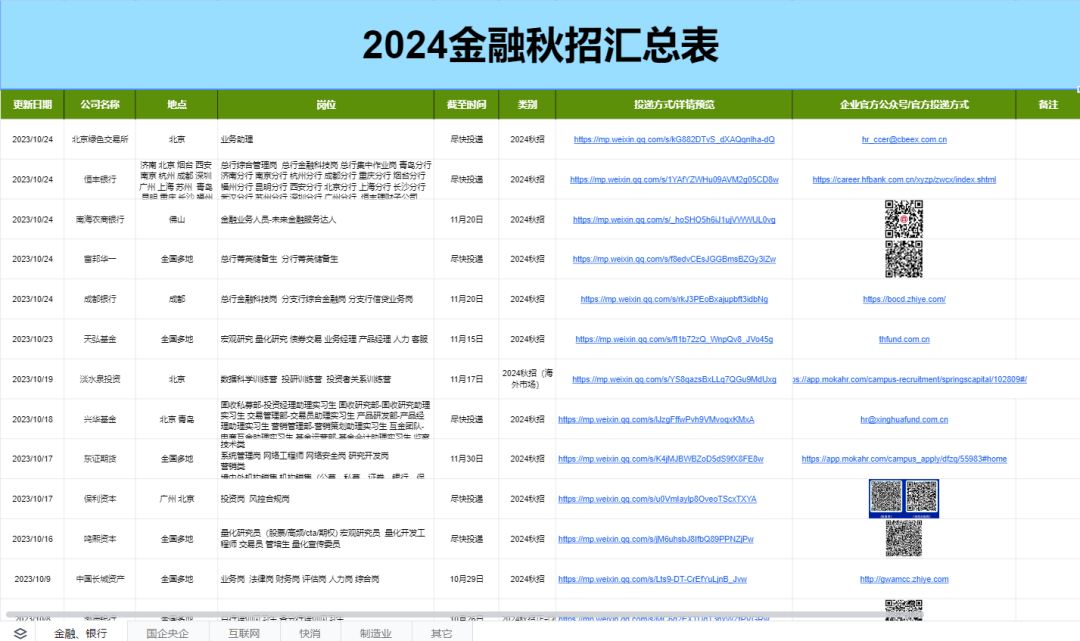Select the 地点 column header

[x=176, y=104]
